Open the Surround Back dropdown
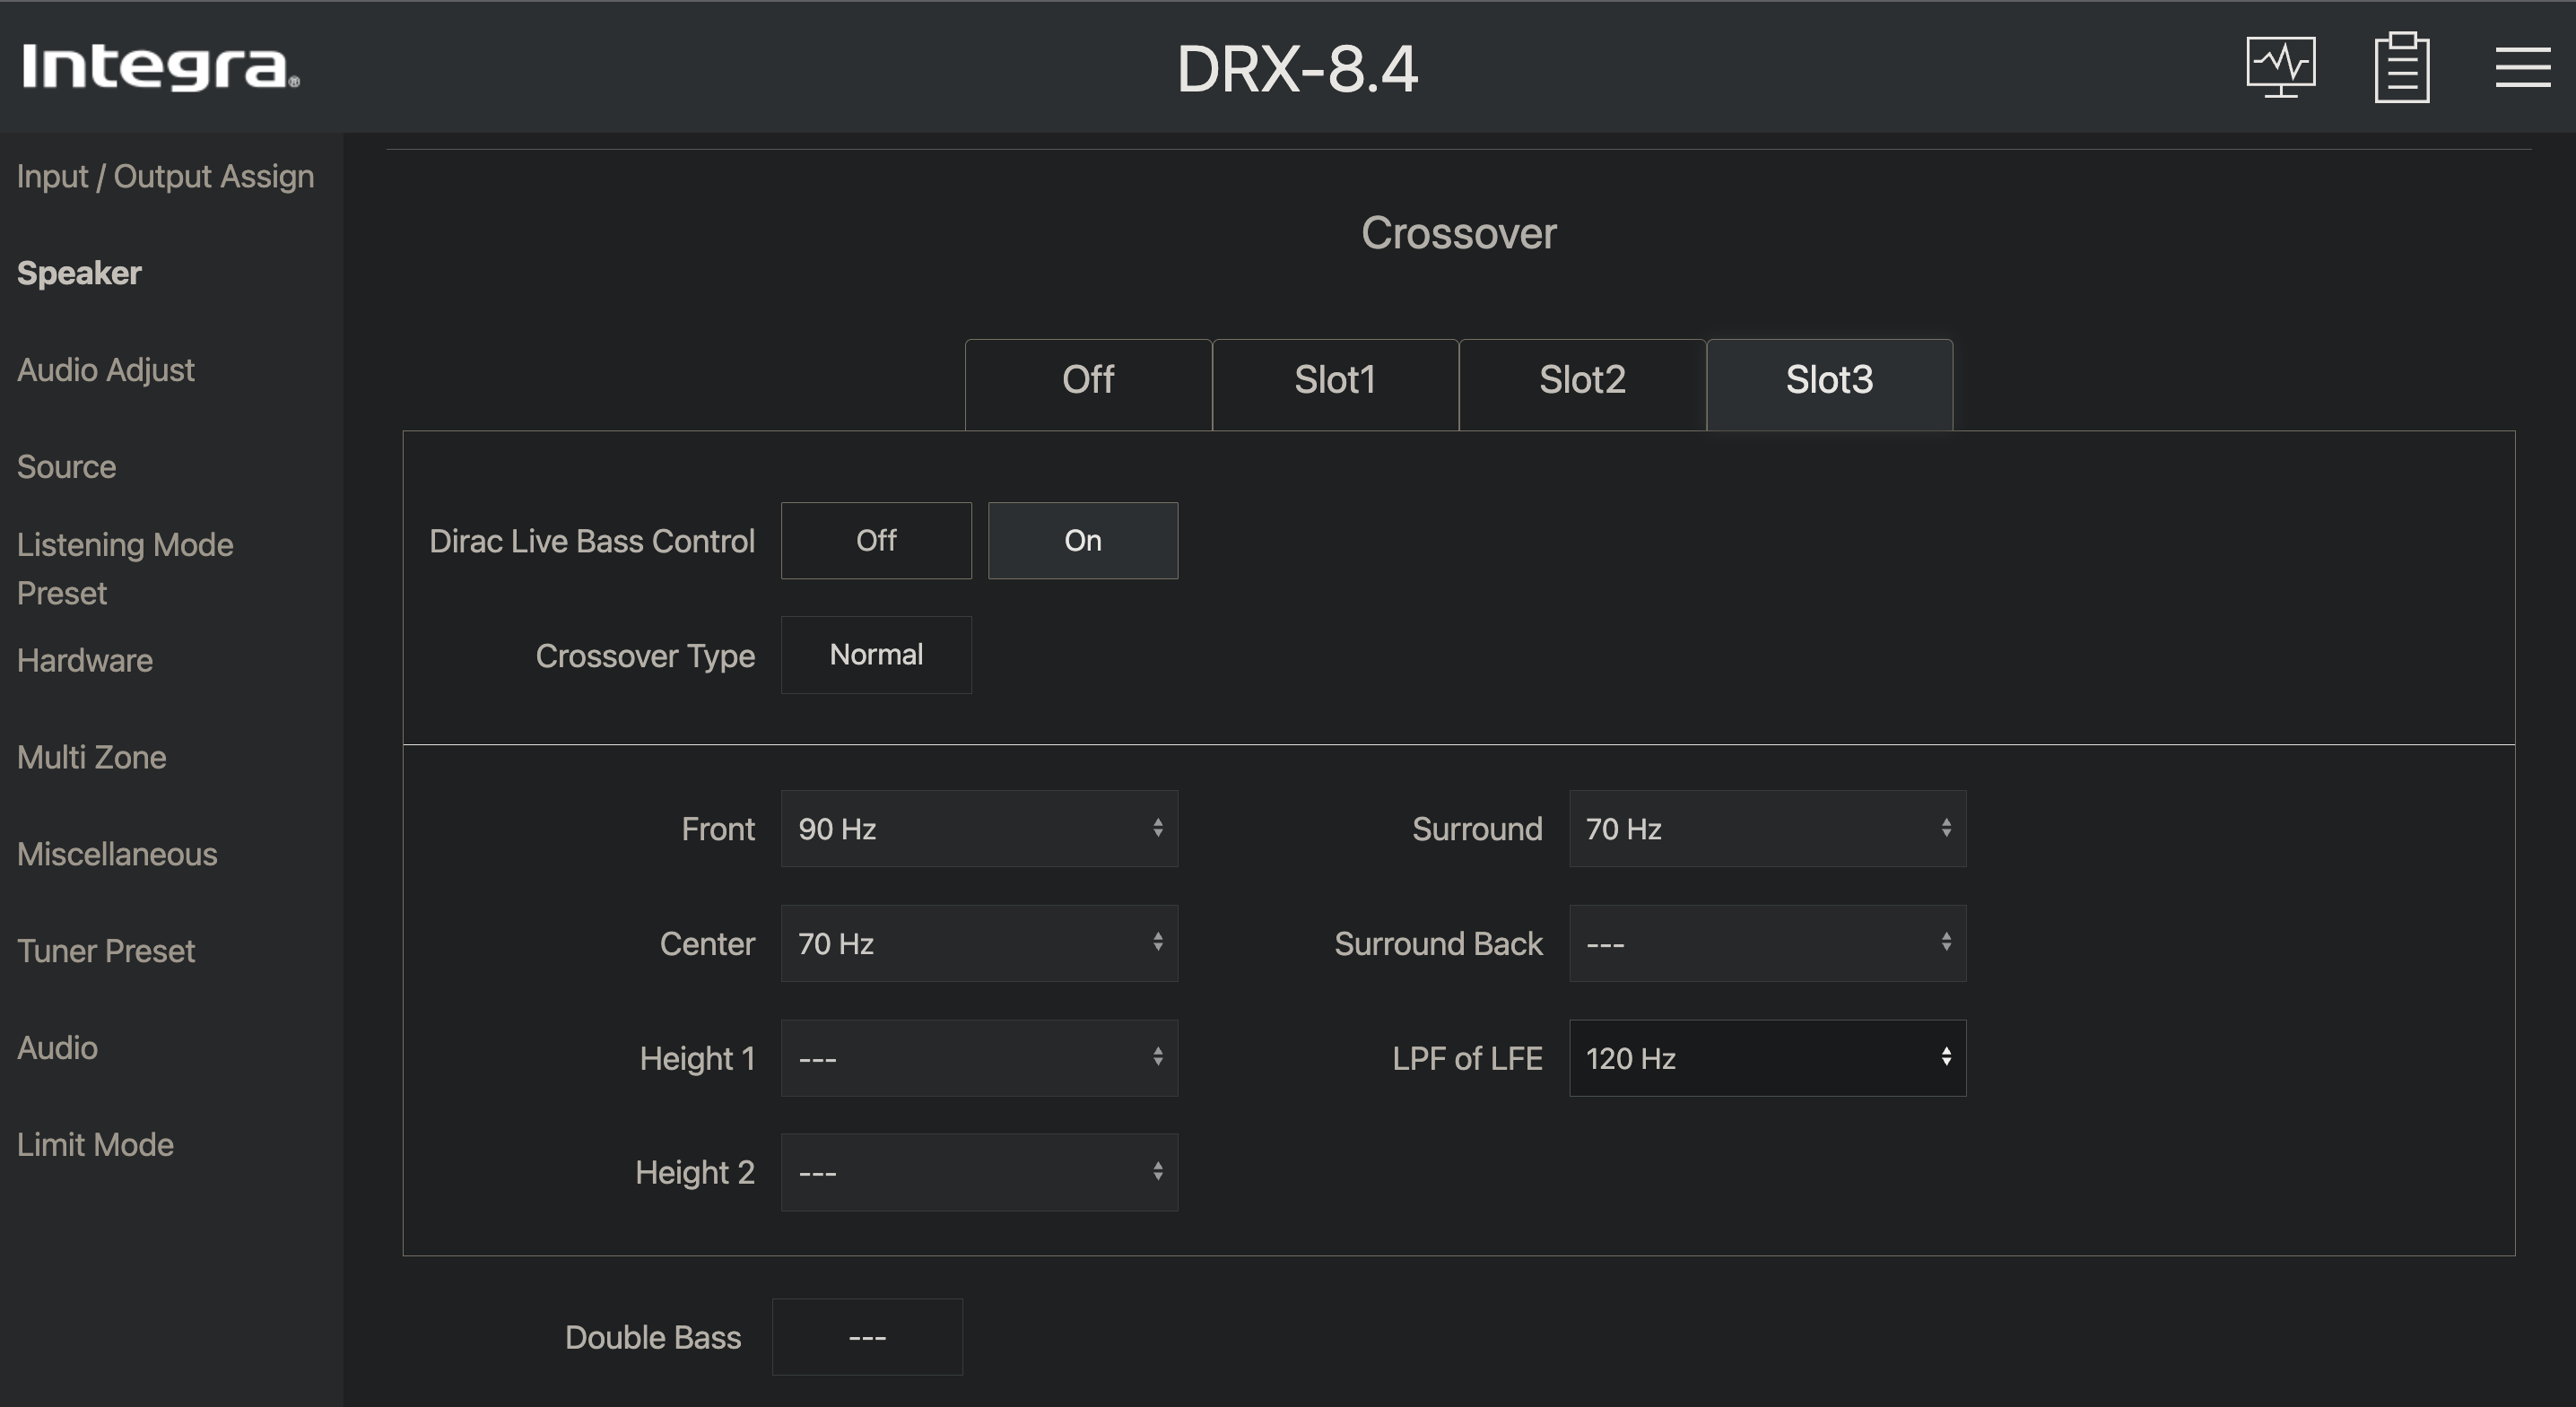This screenshot has width=2576, height=1407. [1767, 943]
